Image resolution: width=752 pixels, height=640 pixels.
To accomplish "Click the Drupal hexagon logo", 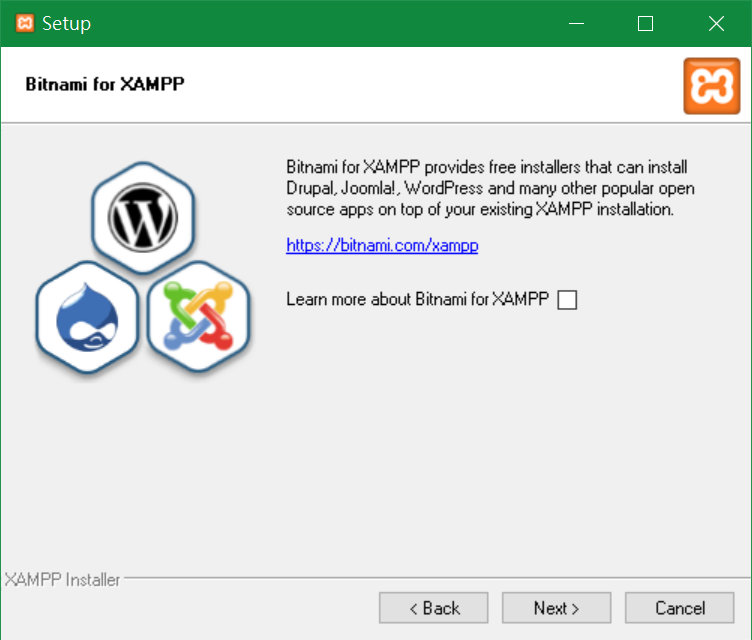I will click(87, 317).
